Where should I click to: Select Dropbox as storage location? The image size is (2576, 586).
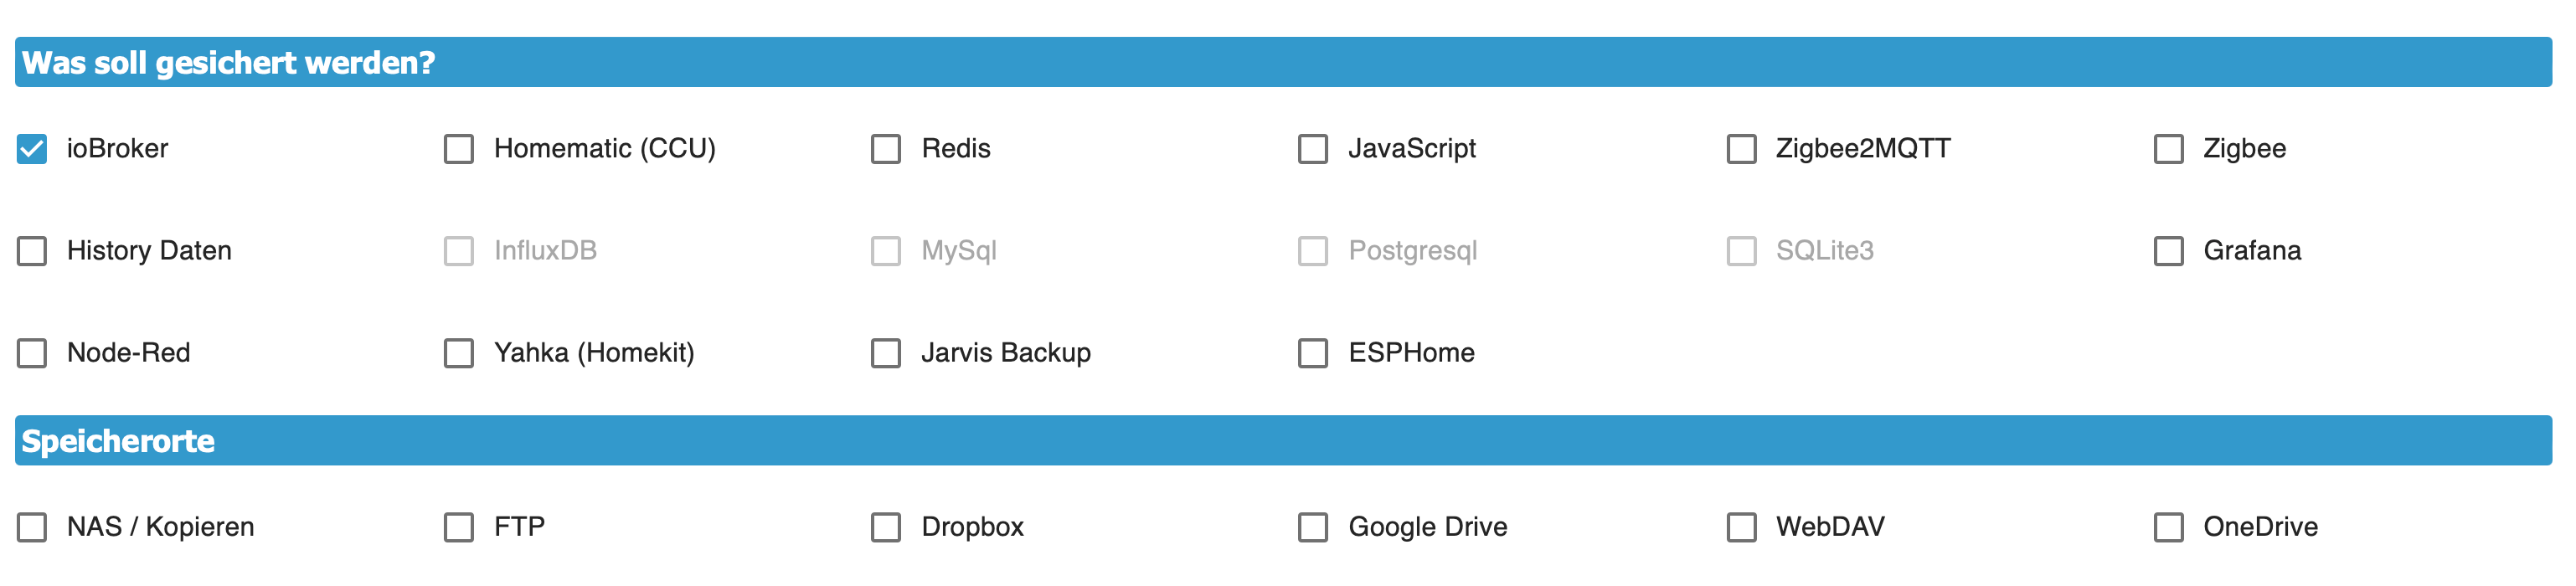tap(886, 527)
